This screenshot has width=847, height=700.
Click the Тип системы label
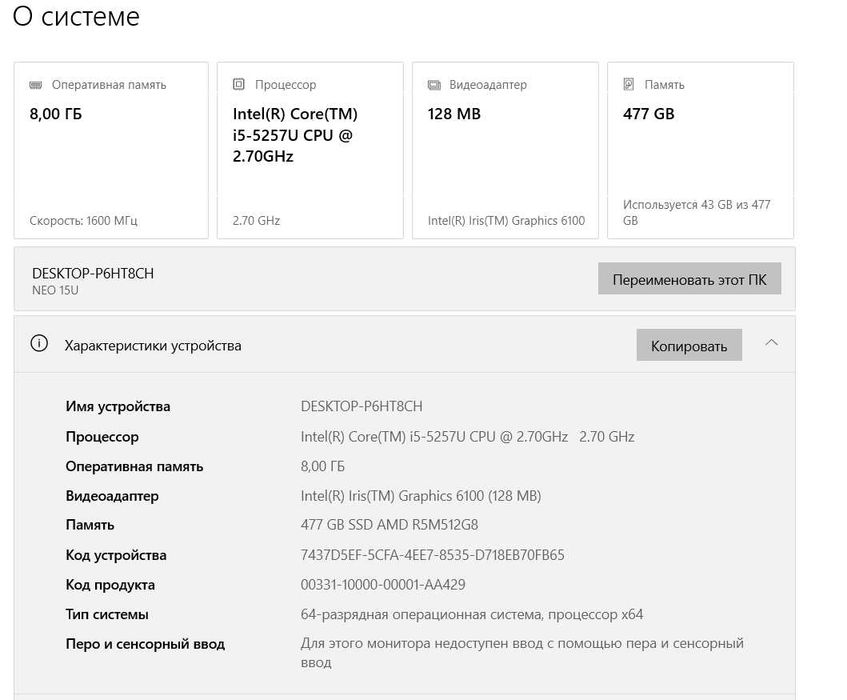click(107, 614)
